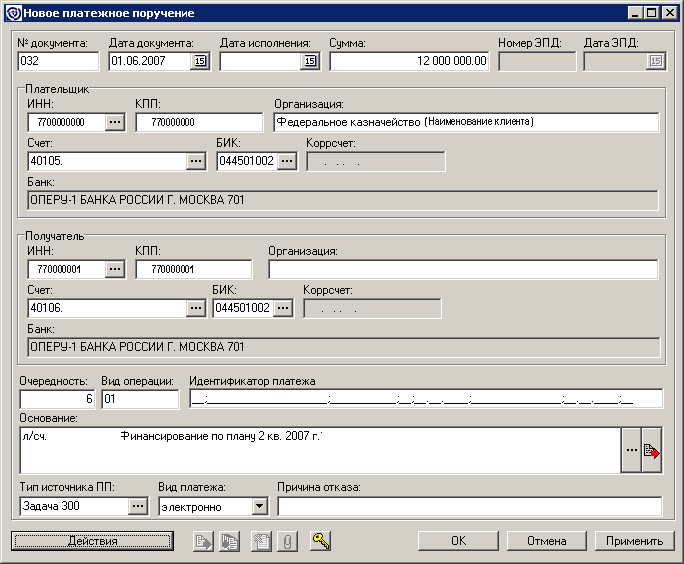Open calendar for execution date field
This screenshot has height=564, width=684.
click(x=310, y=61)
